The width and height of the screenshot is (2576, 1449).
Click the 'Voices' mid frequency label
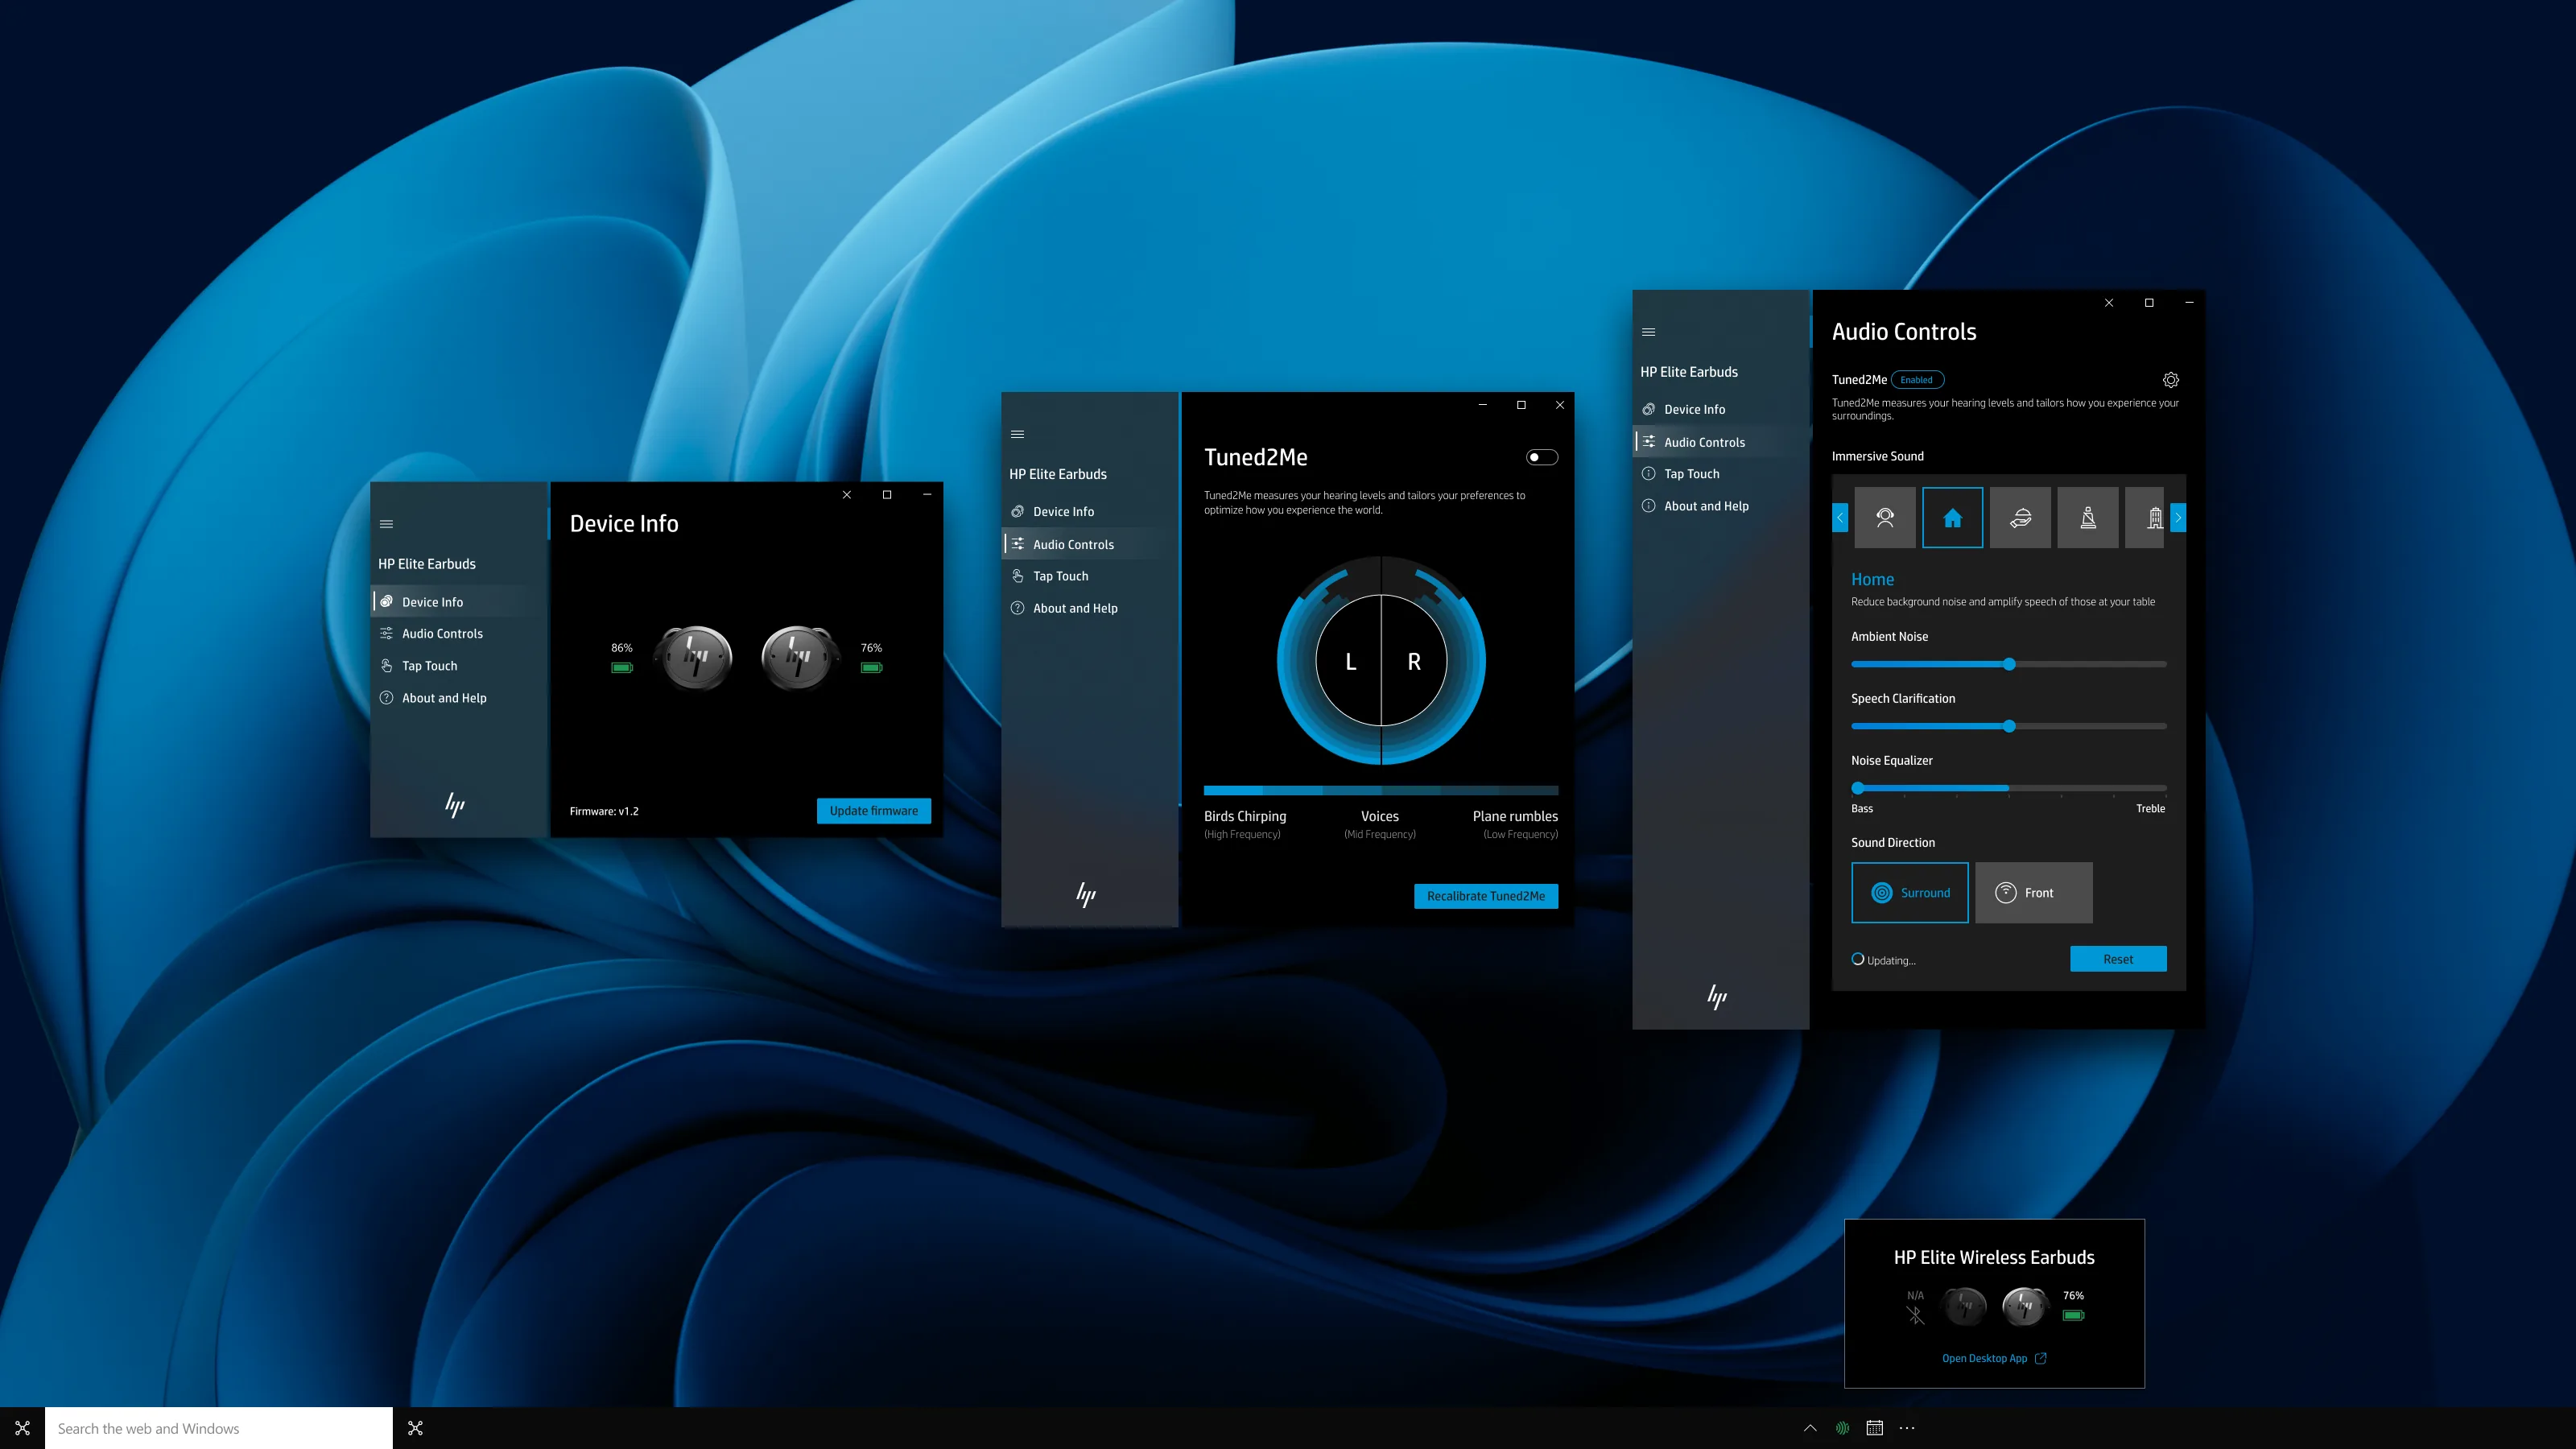[1380, 816]
